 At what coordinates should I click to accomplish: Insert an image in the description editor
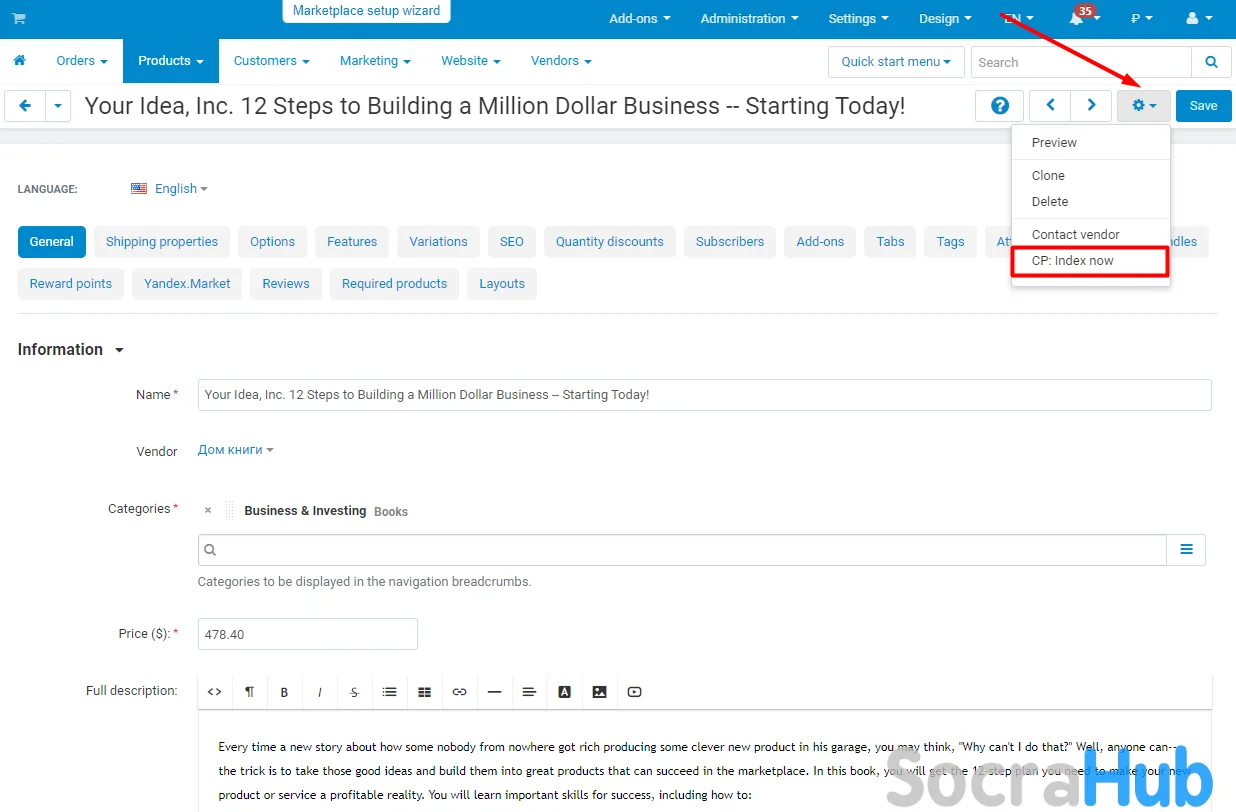point(599,692)
